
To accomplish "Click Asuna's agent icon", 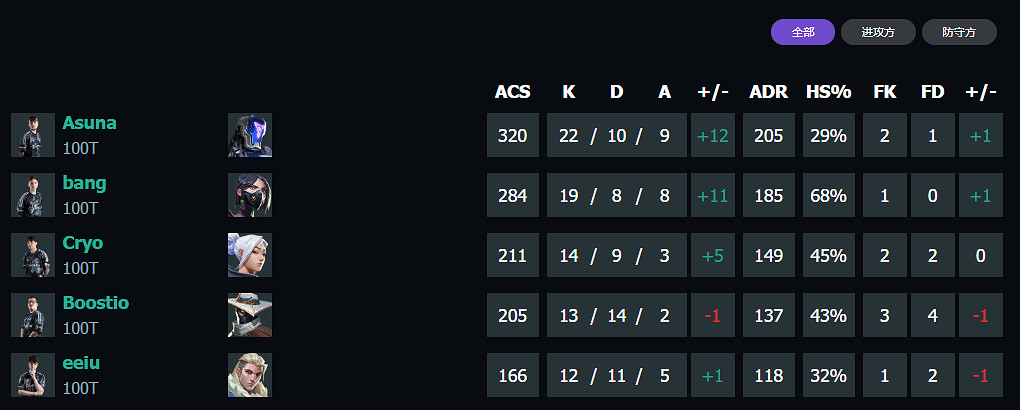I will (250, 135).
